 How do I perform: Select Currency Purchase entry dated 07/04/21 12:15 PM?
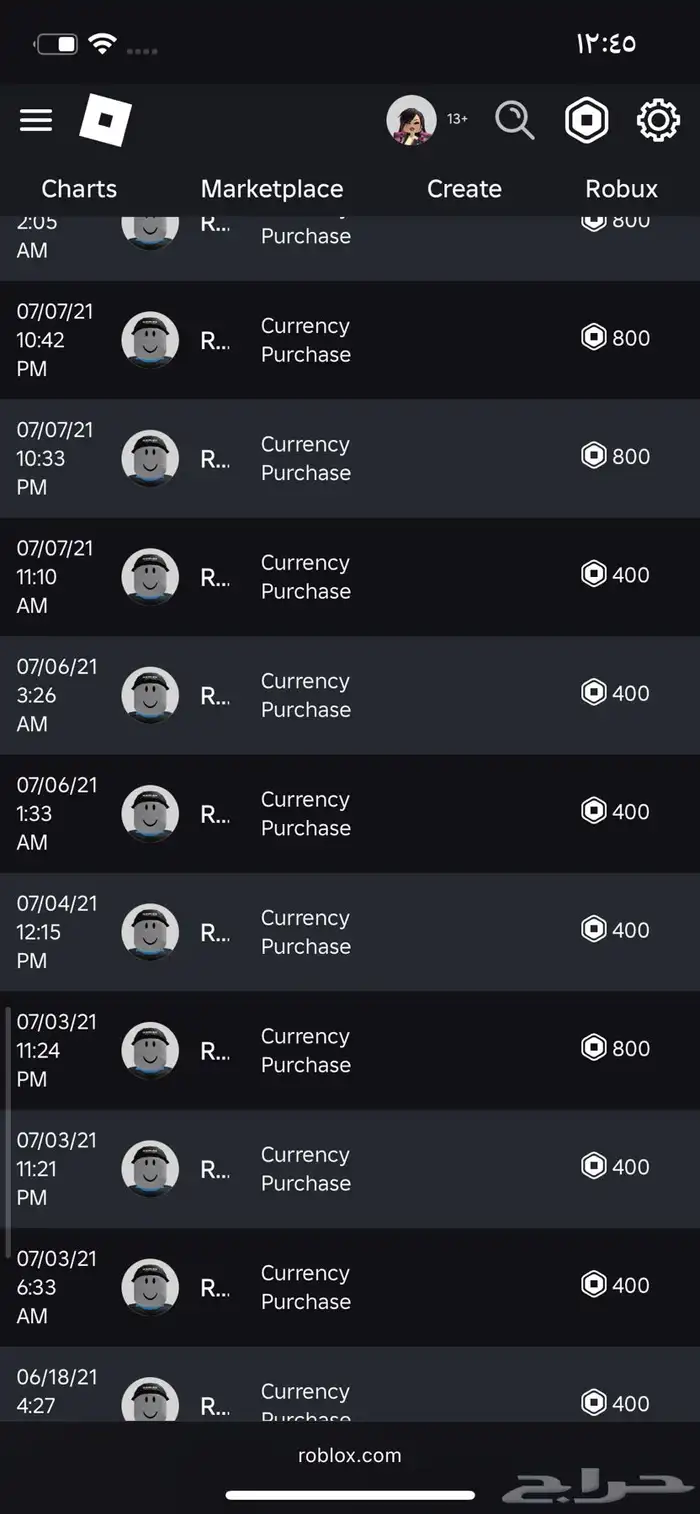306,932
